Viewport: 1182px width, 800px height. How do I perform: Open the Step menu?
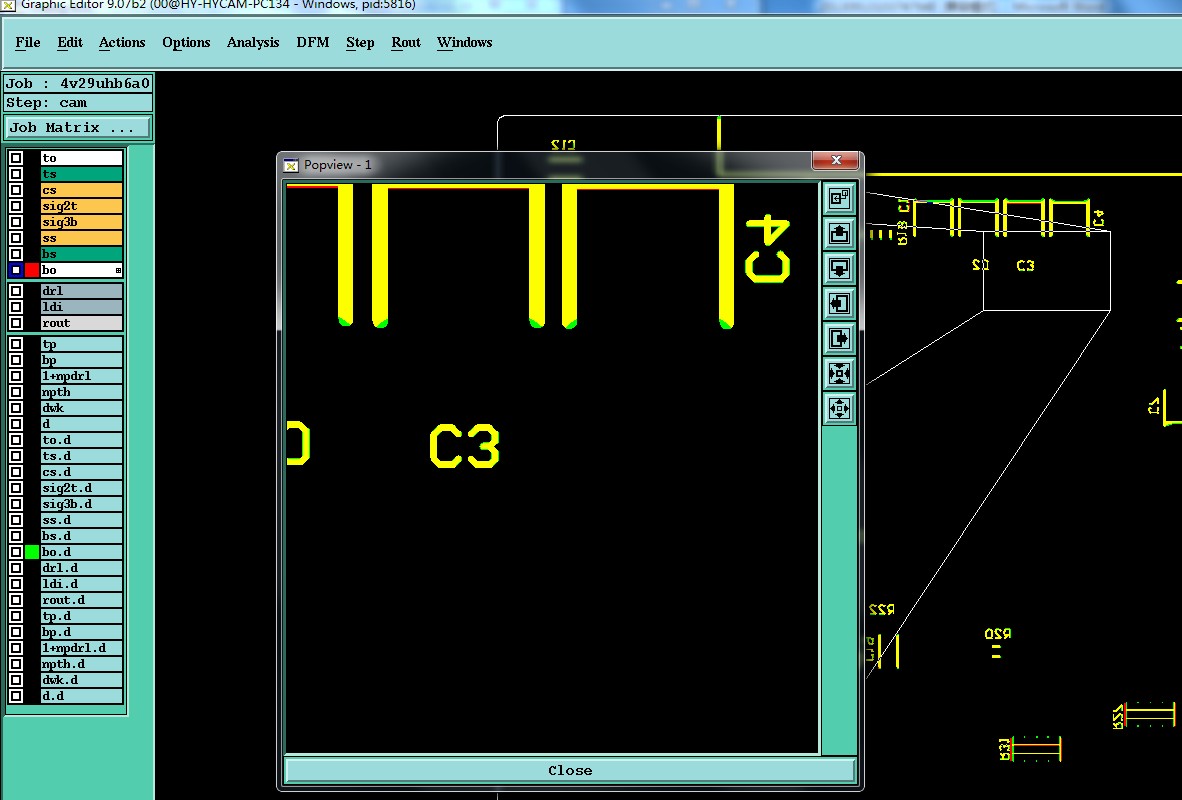point(360,42)
